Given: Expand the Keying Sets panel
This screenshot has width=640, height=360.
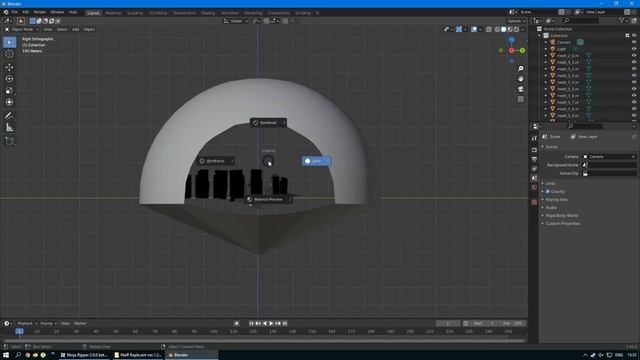Looking at the screenshot, I should click(557, 200).
